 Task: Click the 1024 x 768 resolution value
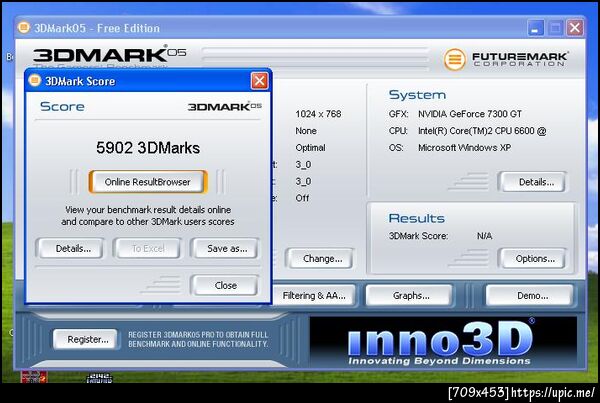[x=318, y=114]
